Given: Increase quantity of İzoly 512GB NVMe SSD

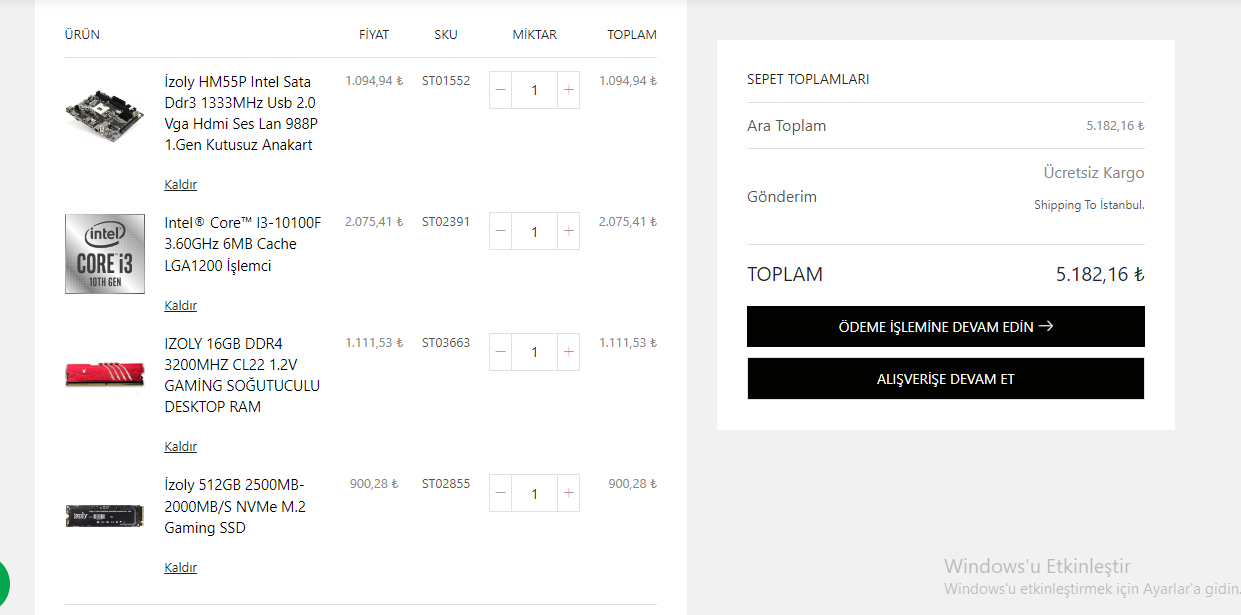Looking at the screenshot, I should pyautogui.click(x=568, y=493).
